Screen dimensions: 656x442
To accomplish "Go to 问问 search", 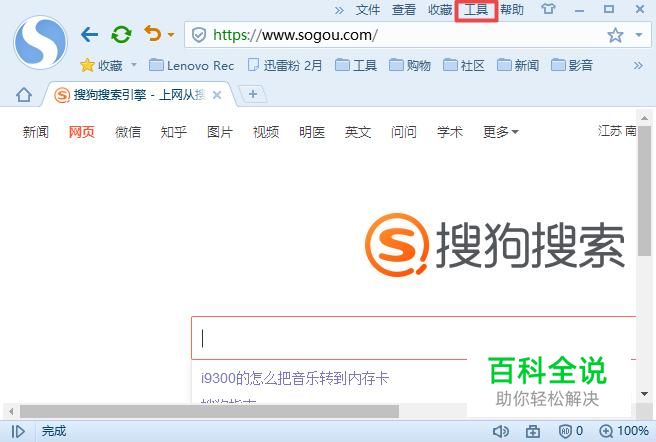I will tap(404, 132).
